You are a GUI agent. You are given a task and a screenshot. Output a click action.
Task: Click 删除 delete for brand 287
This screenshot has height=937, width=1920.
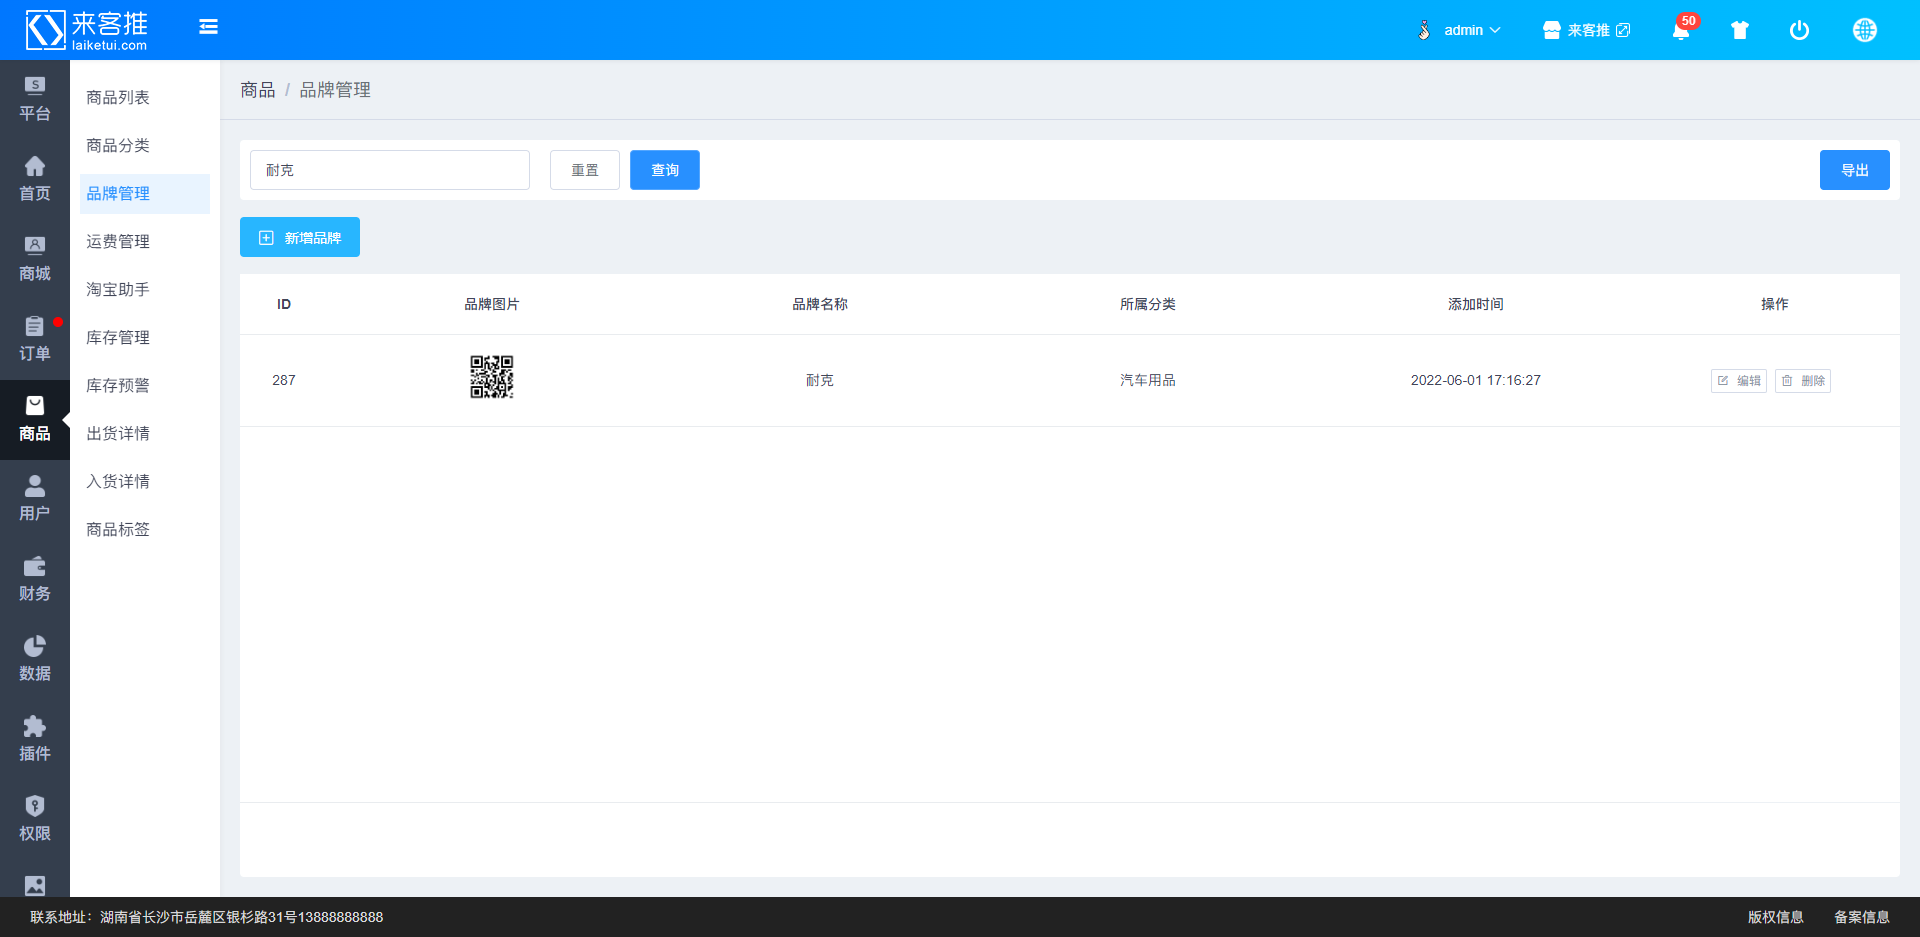click(x=1803, y=381)
